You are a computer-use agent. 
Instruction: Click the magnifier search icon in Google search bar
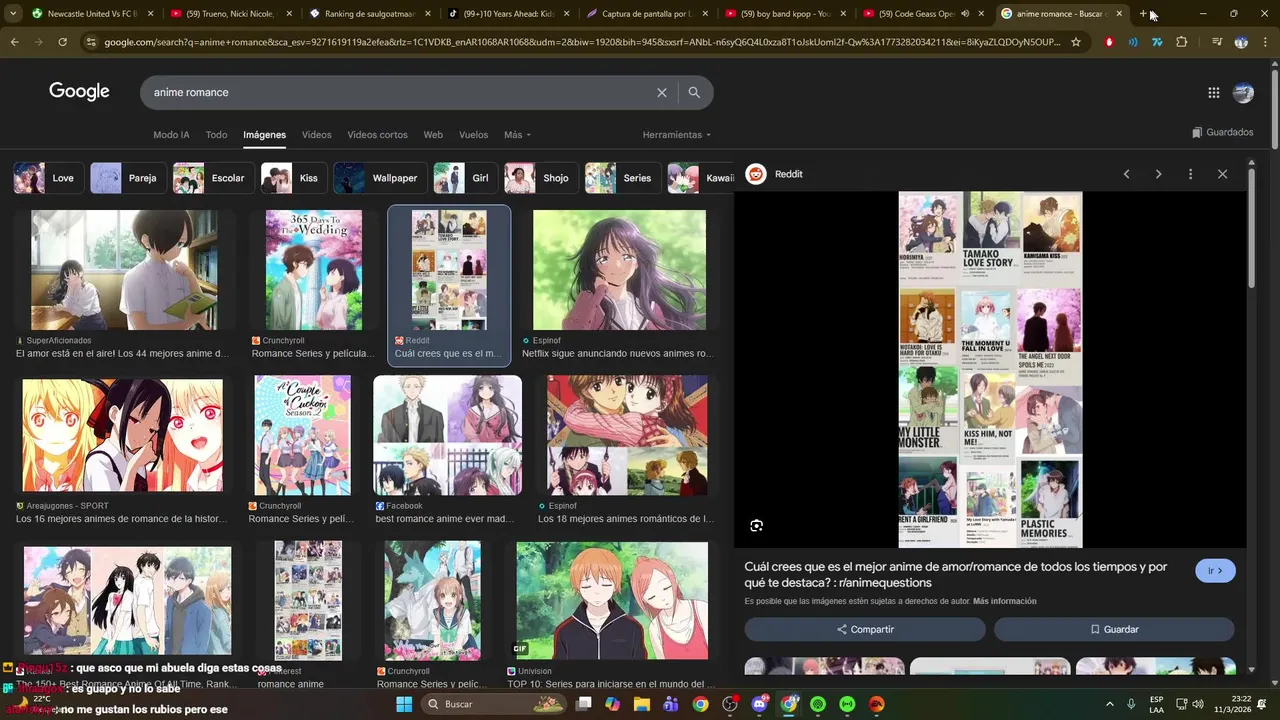(694, 92)
